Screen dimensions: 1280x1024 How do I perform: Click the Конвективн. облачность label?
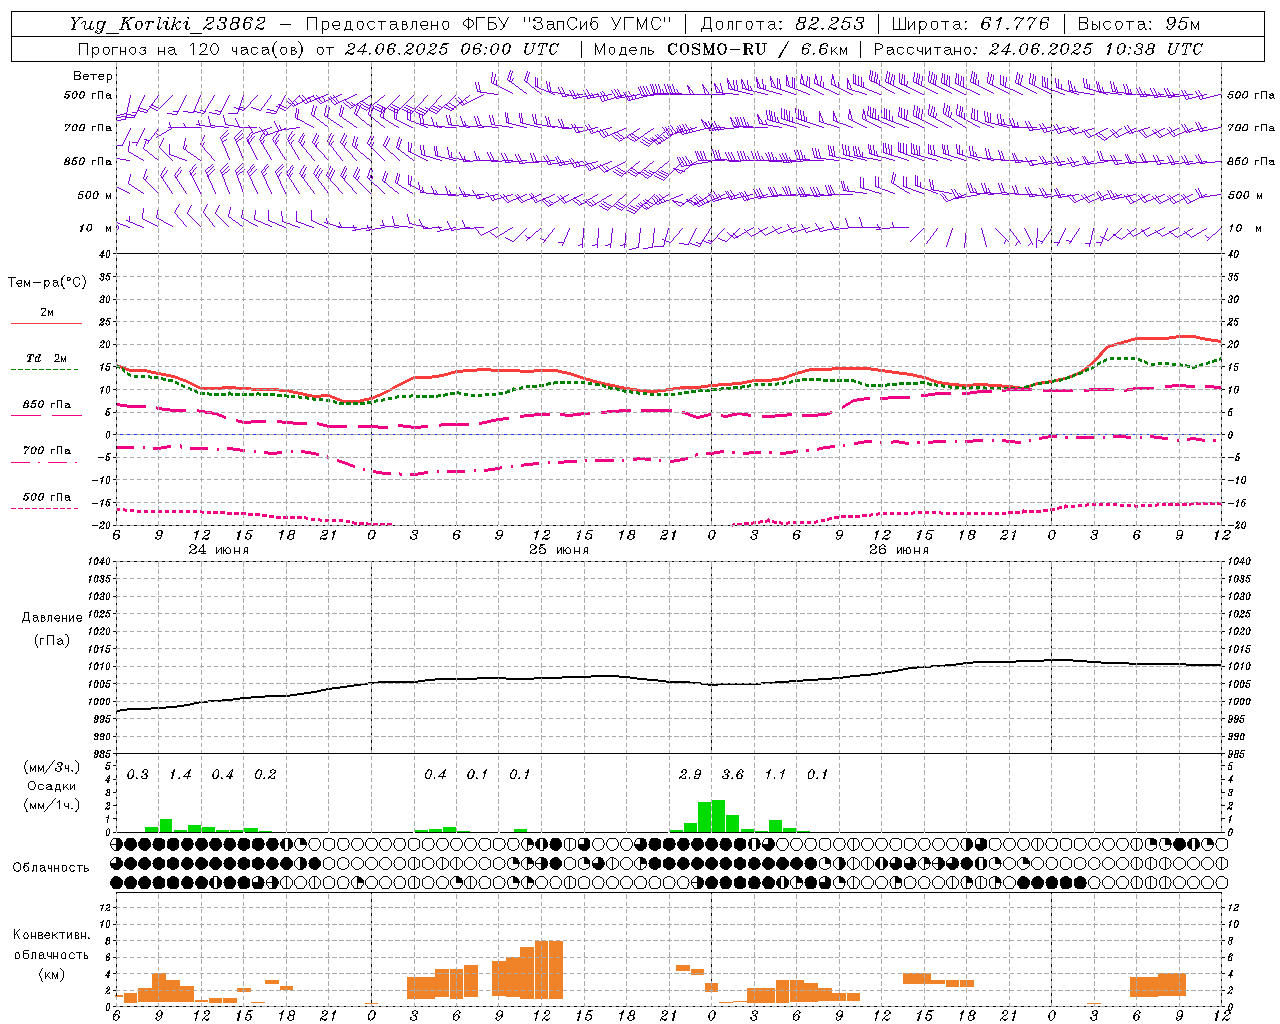51,945
